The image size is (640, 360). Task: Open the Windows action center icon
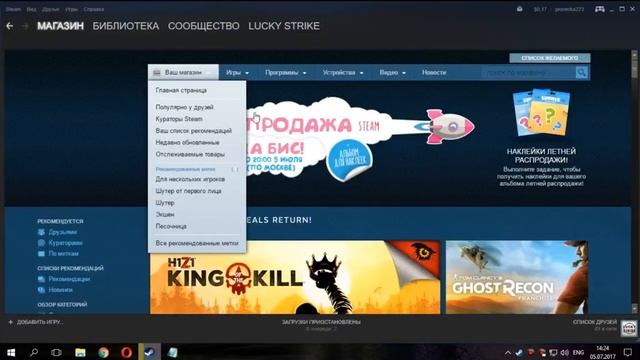tap(627, 352)
